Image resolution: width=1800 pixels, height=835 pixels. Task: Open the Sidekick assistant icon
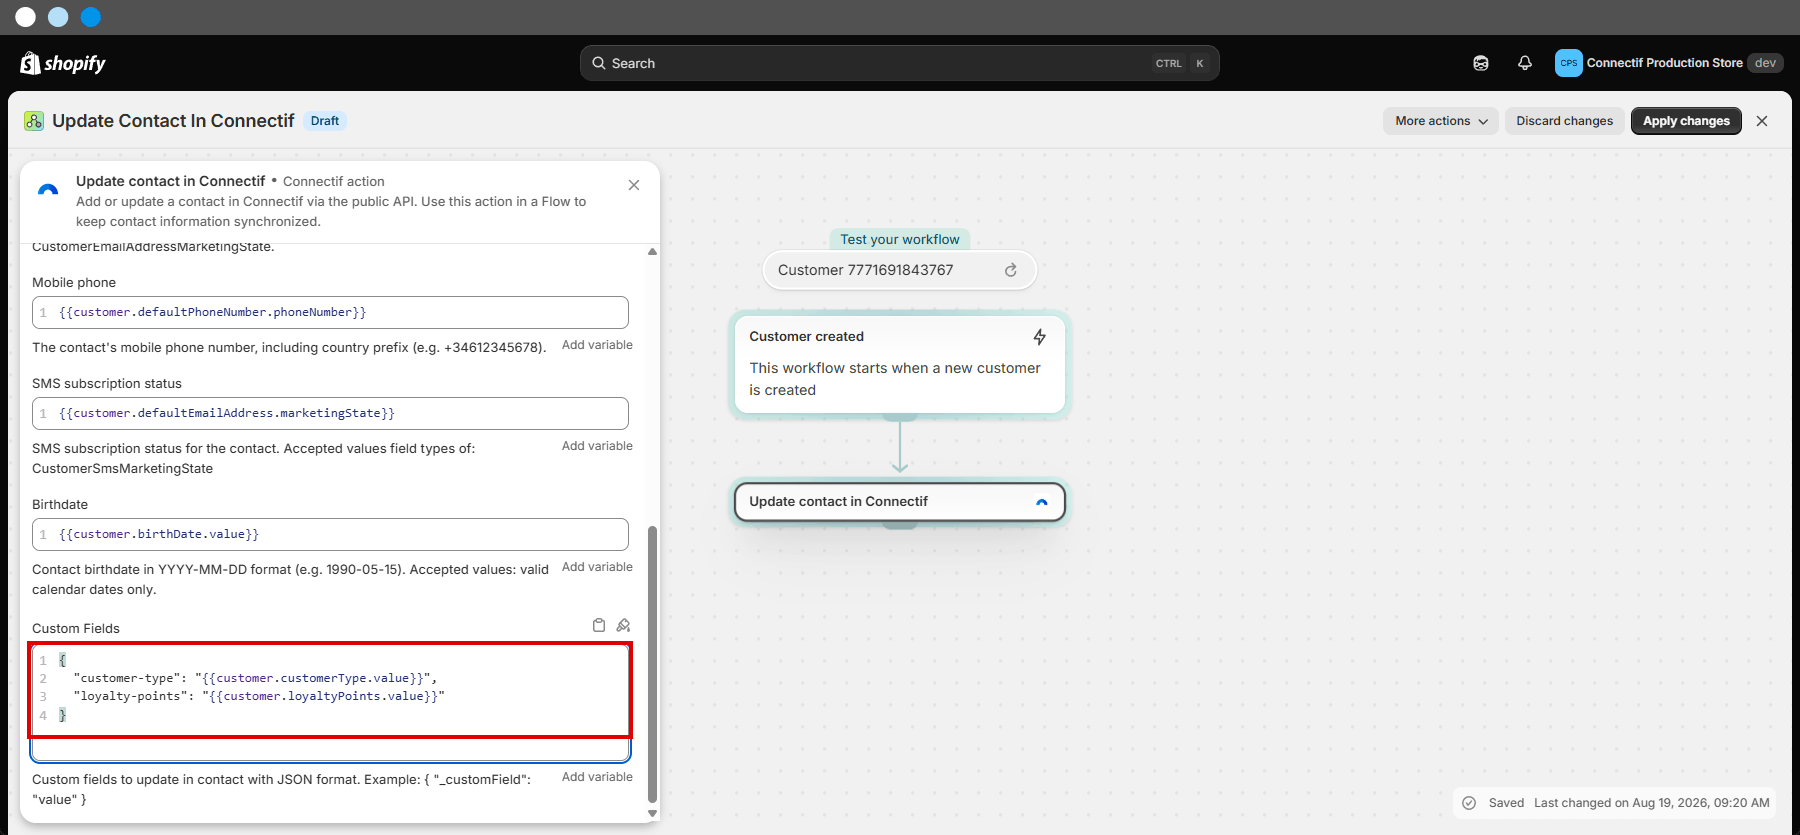point(1481,63)
